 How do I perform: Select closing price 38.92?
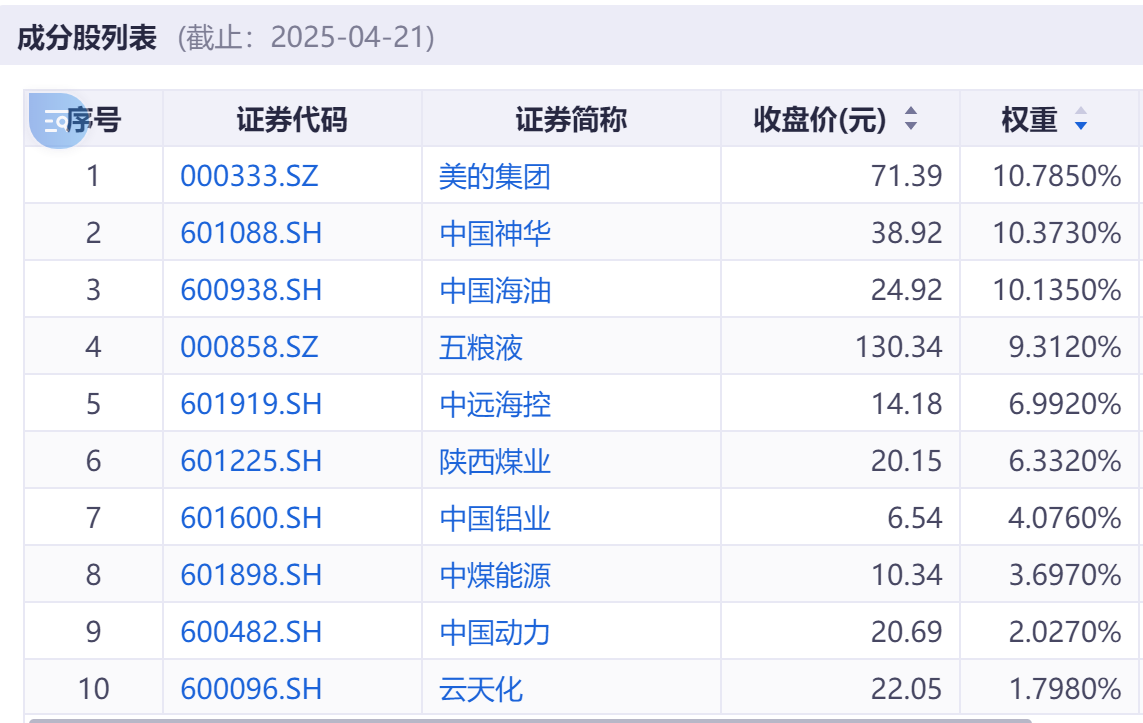click(906, 233)
